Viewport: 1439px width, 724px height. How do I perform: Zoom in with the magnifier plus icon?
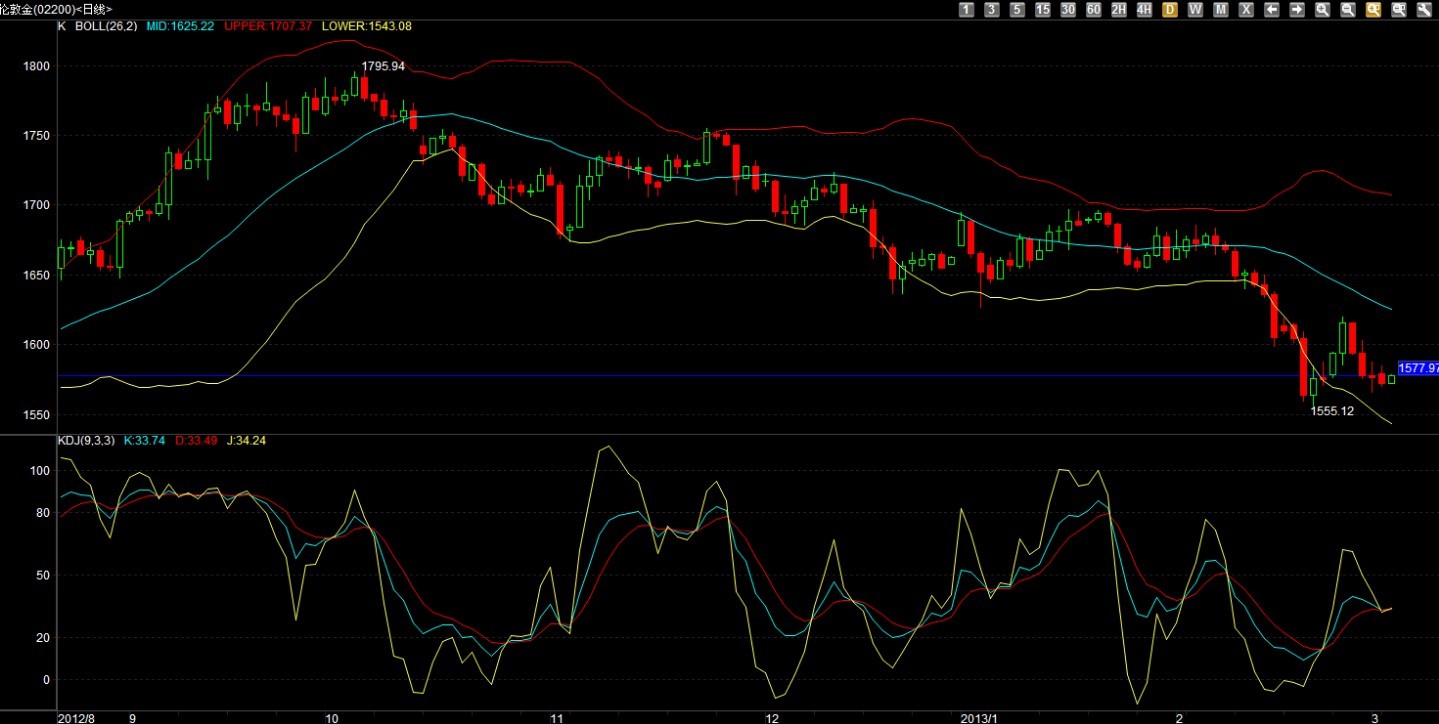[1323, 9]
